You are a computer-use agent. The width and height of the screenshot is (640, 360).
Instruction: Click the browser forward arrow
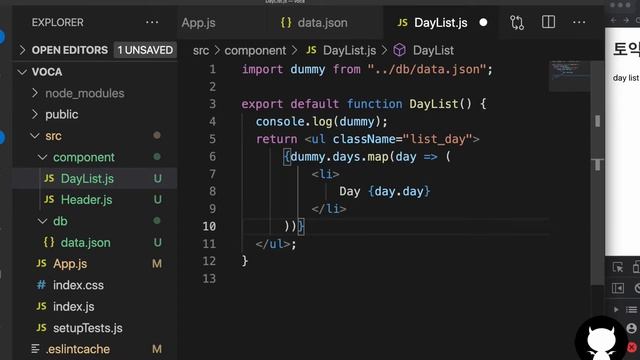(x=626, y=20)
